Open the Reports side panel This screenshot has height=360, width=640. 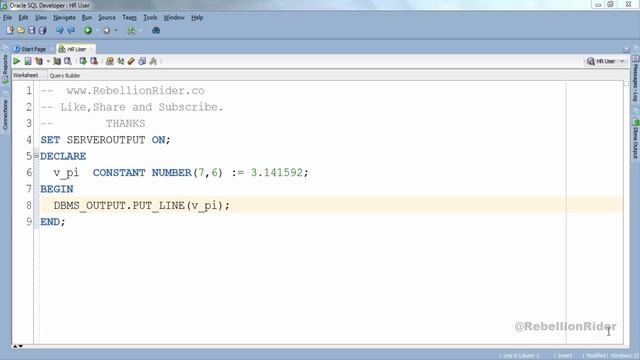[5, 68]
